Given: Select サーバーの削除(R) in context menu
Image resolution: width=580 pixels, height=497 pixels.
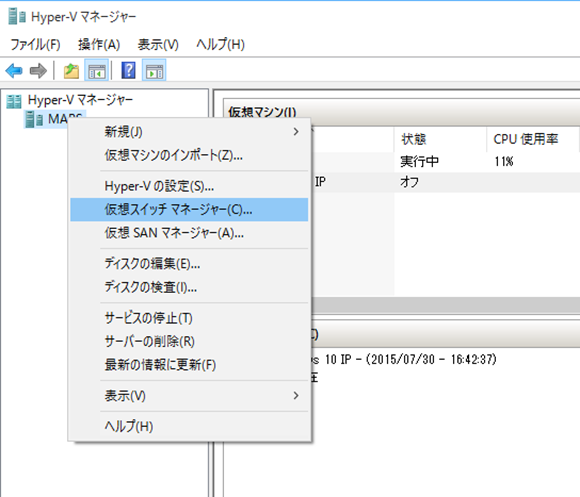Looking at the screenshot, I should [189, 341].
